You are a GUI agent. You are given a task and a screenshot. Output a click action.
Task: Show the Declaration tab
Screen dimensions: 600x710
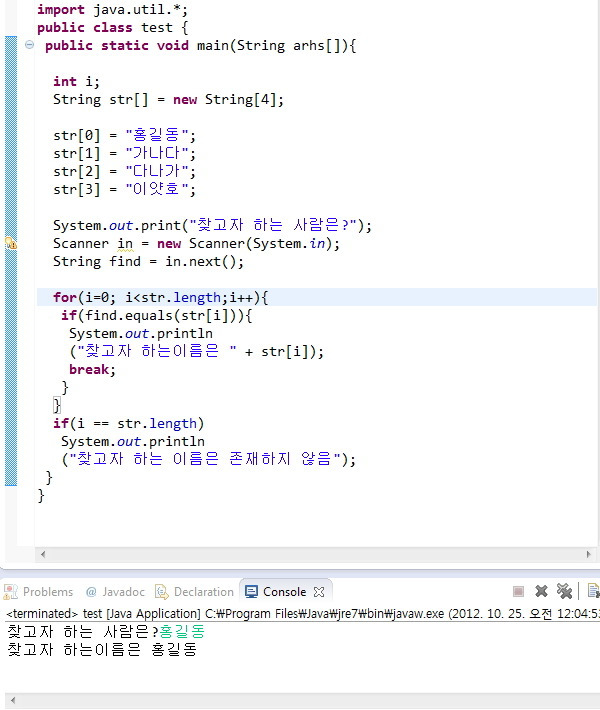pyautogui.click(x=195, y=592)
